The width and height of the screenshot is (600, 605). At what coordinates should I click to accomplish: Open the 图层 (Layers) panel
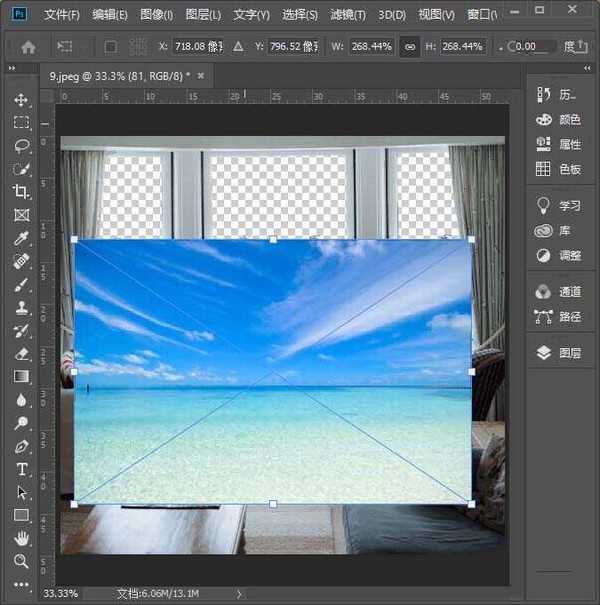(560, 353)
